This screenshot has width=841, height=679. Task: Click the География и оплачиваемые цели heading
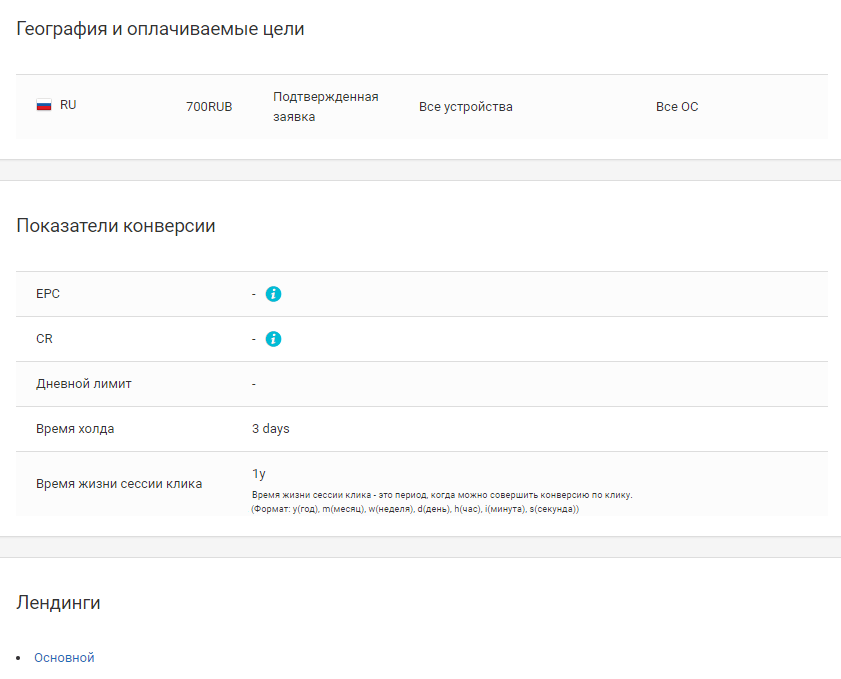click(x=160, y=29)
